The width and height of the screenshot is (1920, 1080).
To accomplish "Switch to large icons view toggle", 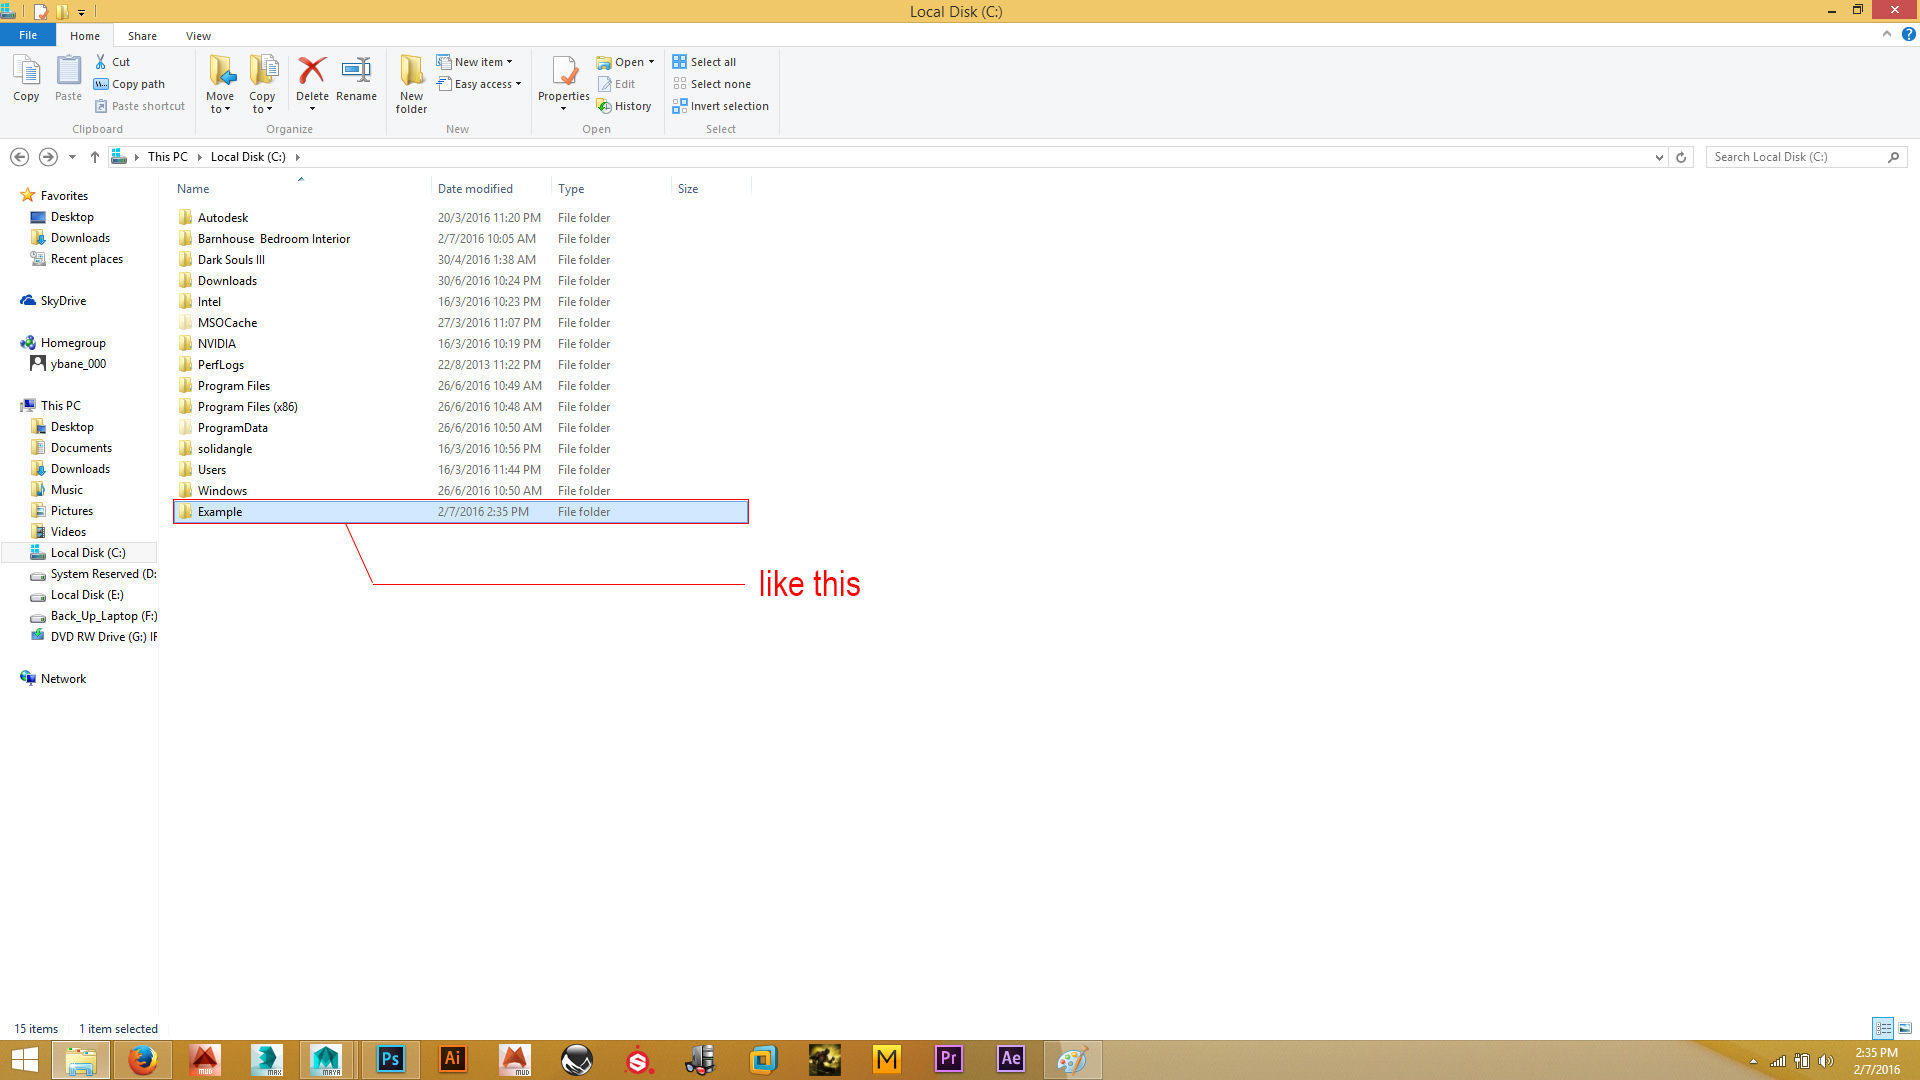I will (1905, 1028).
